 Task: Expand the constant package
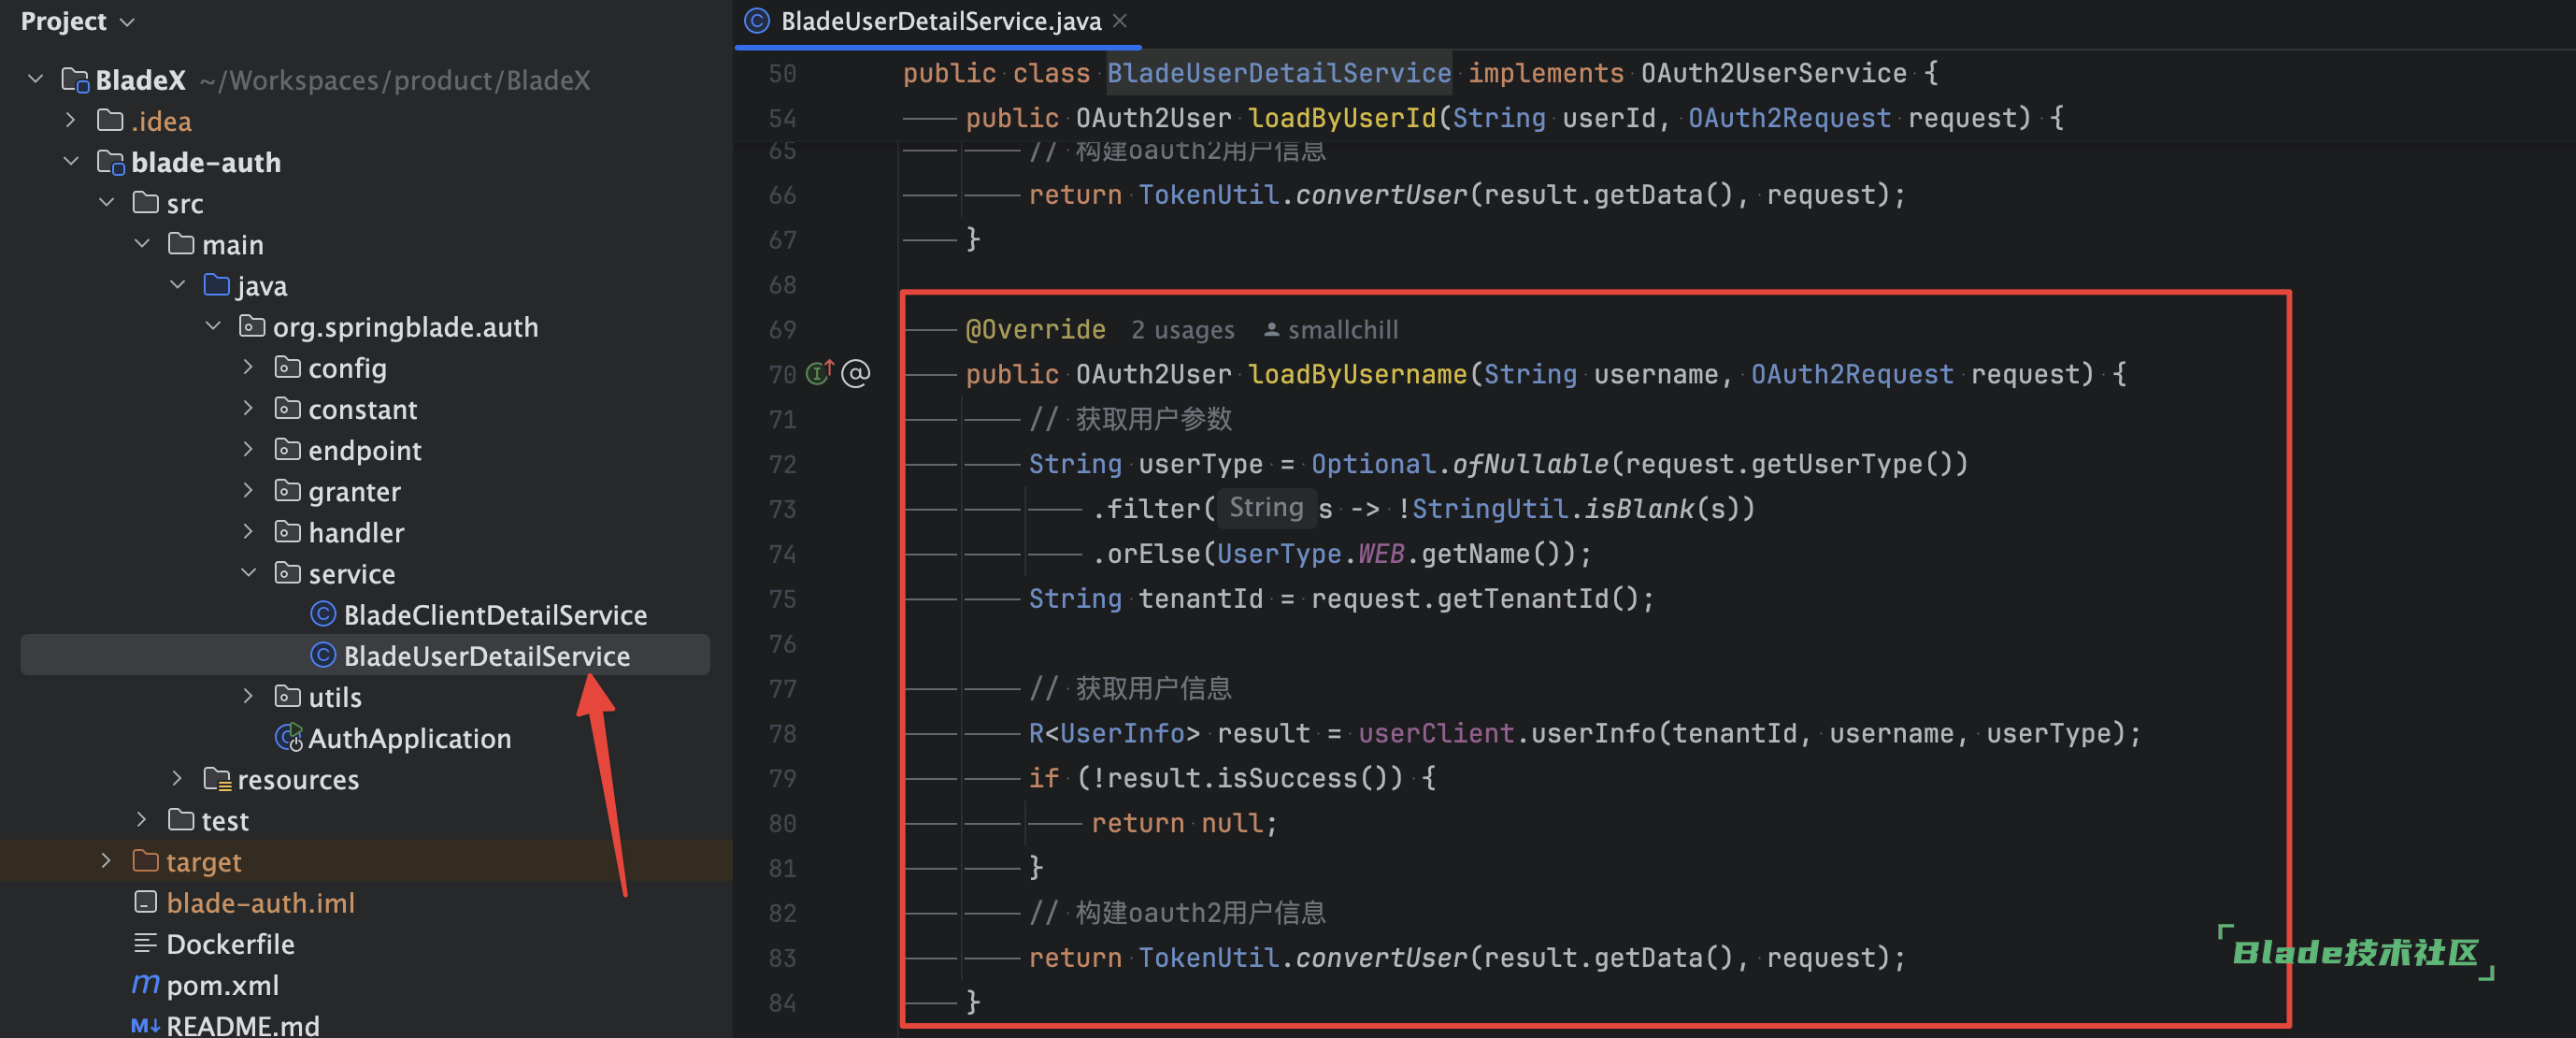point(249,408)
